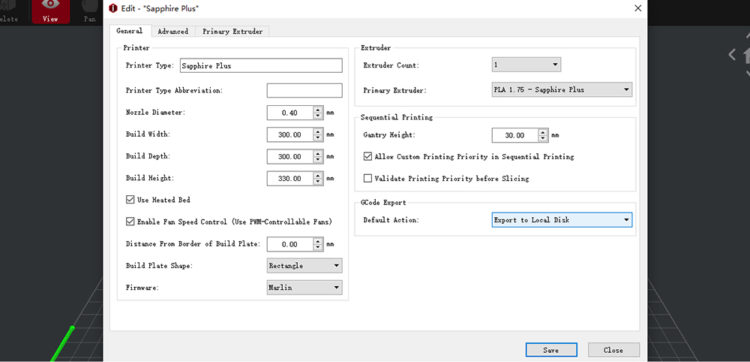Viewport: 750px width, 362px height.
Task: Decrease Build Depth with down arrow
Action: pyautogui.click(x=318, y=160)
